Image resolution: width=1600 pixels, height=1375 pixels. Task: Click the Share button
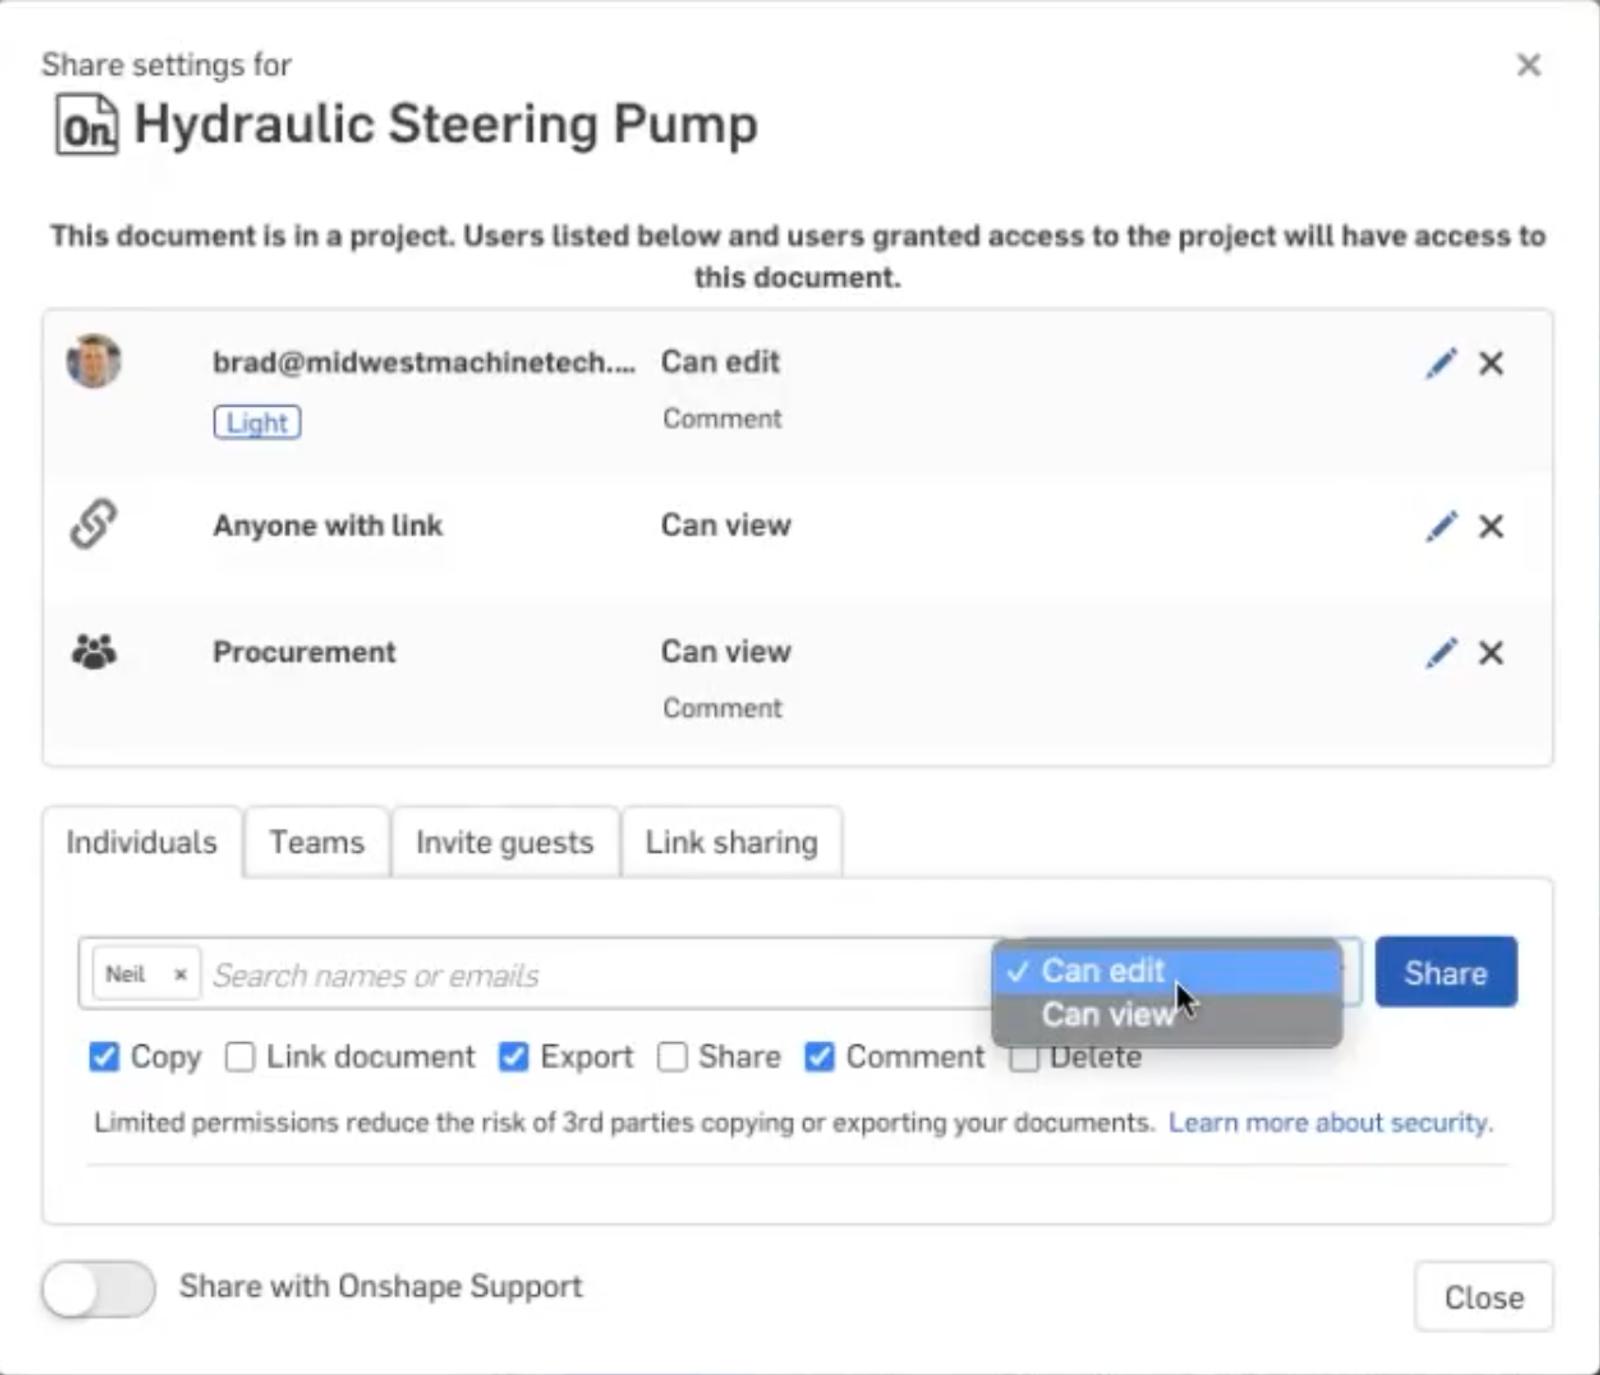coord(1445,971)
